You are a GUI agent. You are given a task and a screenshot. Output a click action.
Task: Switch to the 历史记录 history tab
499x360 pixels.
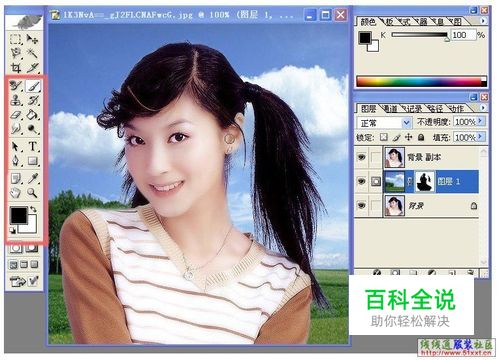(x=413, y=109)
